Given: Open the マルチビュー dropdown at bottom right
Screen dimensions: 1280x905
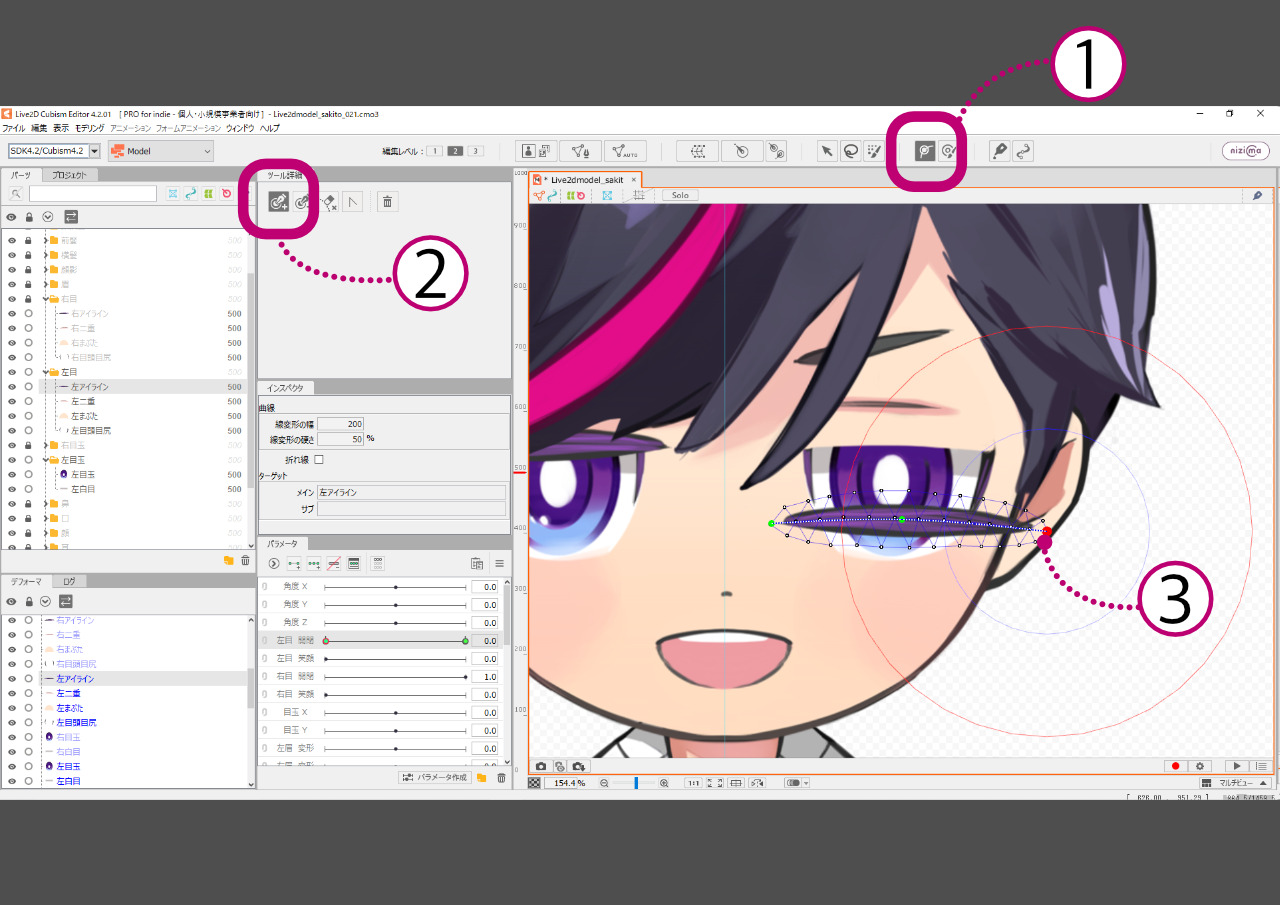Looking at the screenshot, I should pos(1235,783).
